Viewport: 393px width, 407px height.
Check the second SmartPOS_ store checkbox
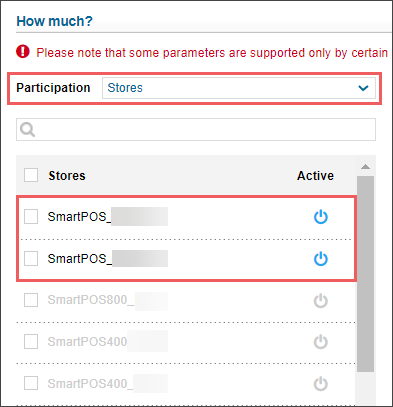(31, 258)
